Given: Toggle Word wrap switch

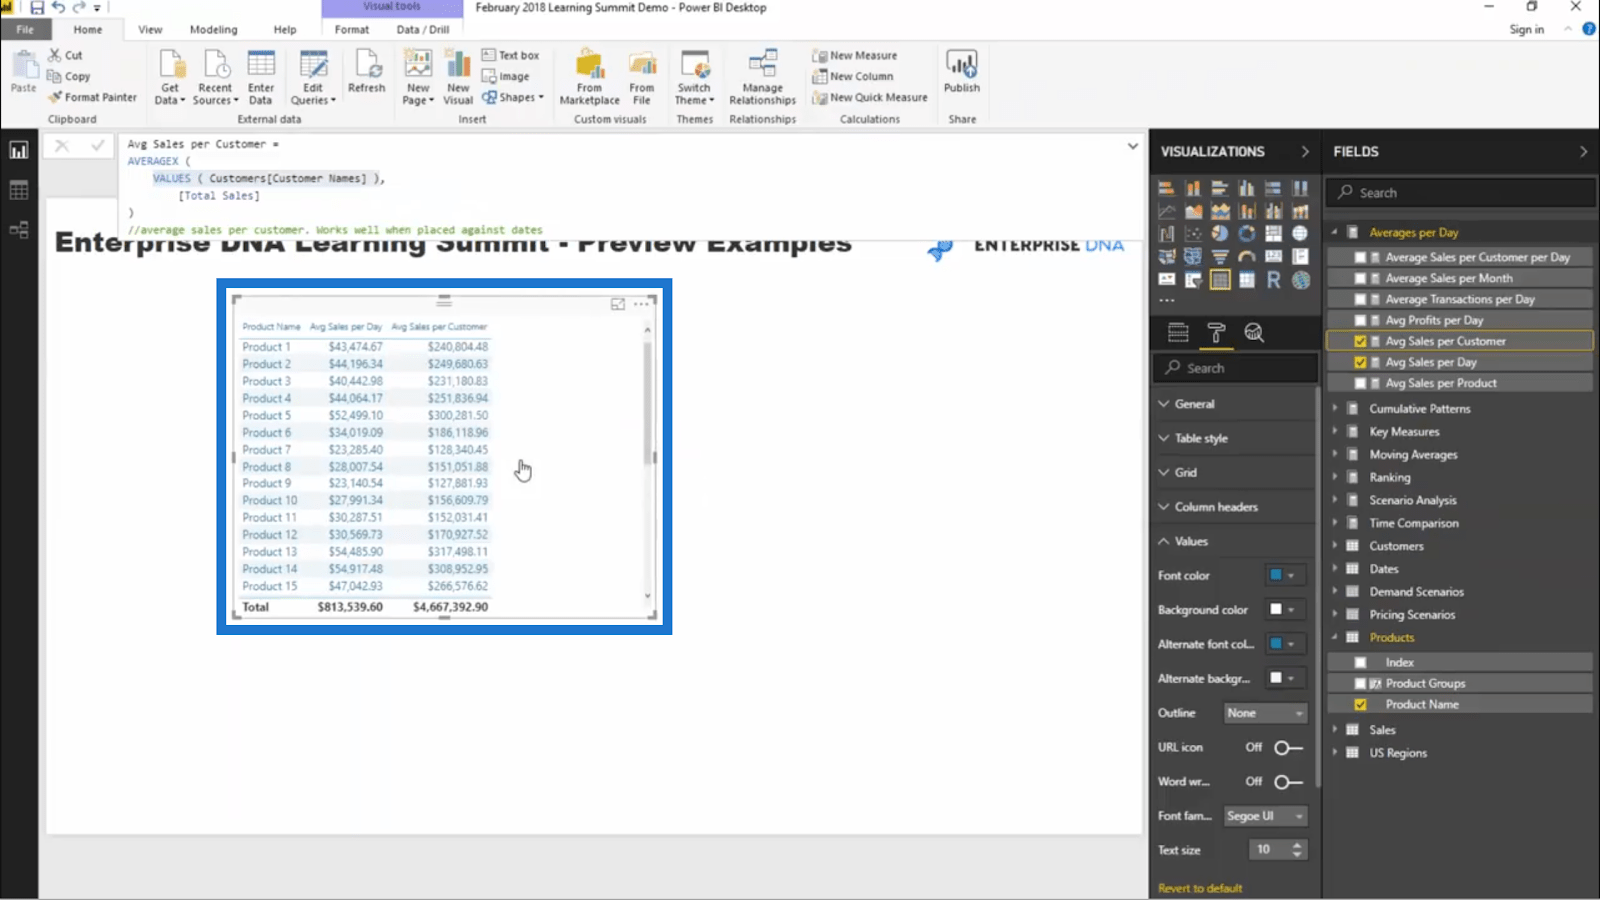Looking at the screenshot, I should point(1288,781).
